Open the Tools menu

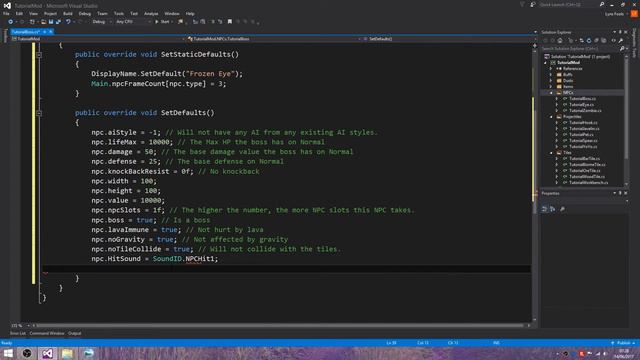click(x=119, y=13)
